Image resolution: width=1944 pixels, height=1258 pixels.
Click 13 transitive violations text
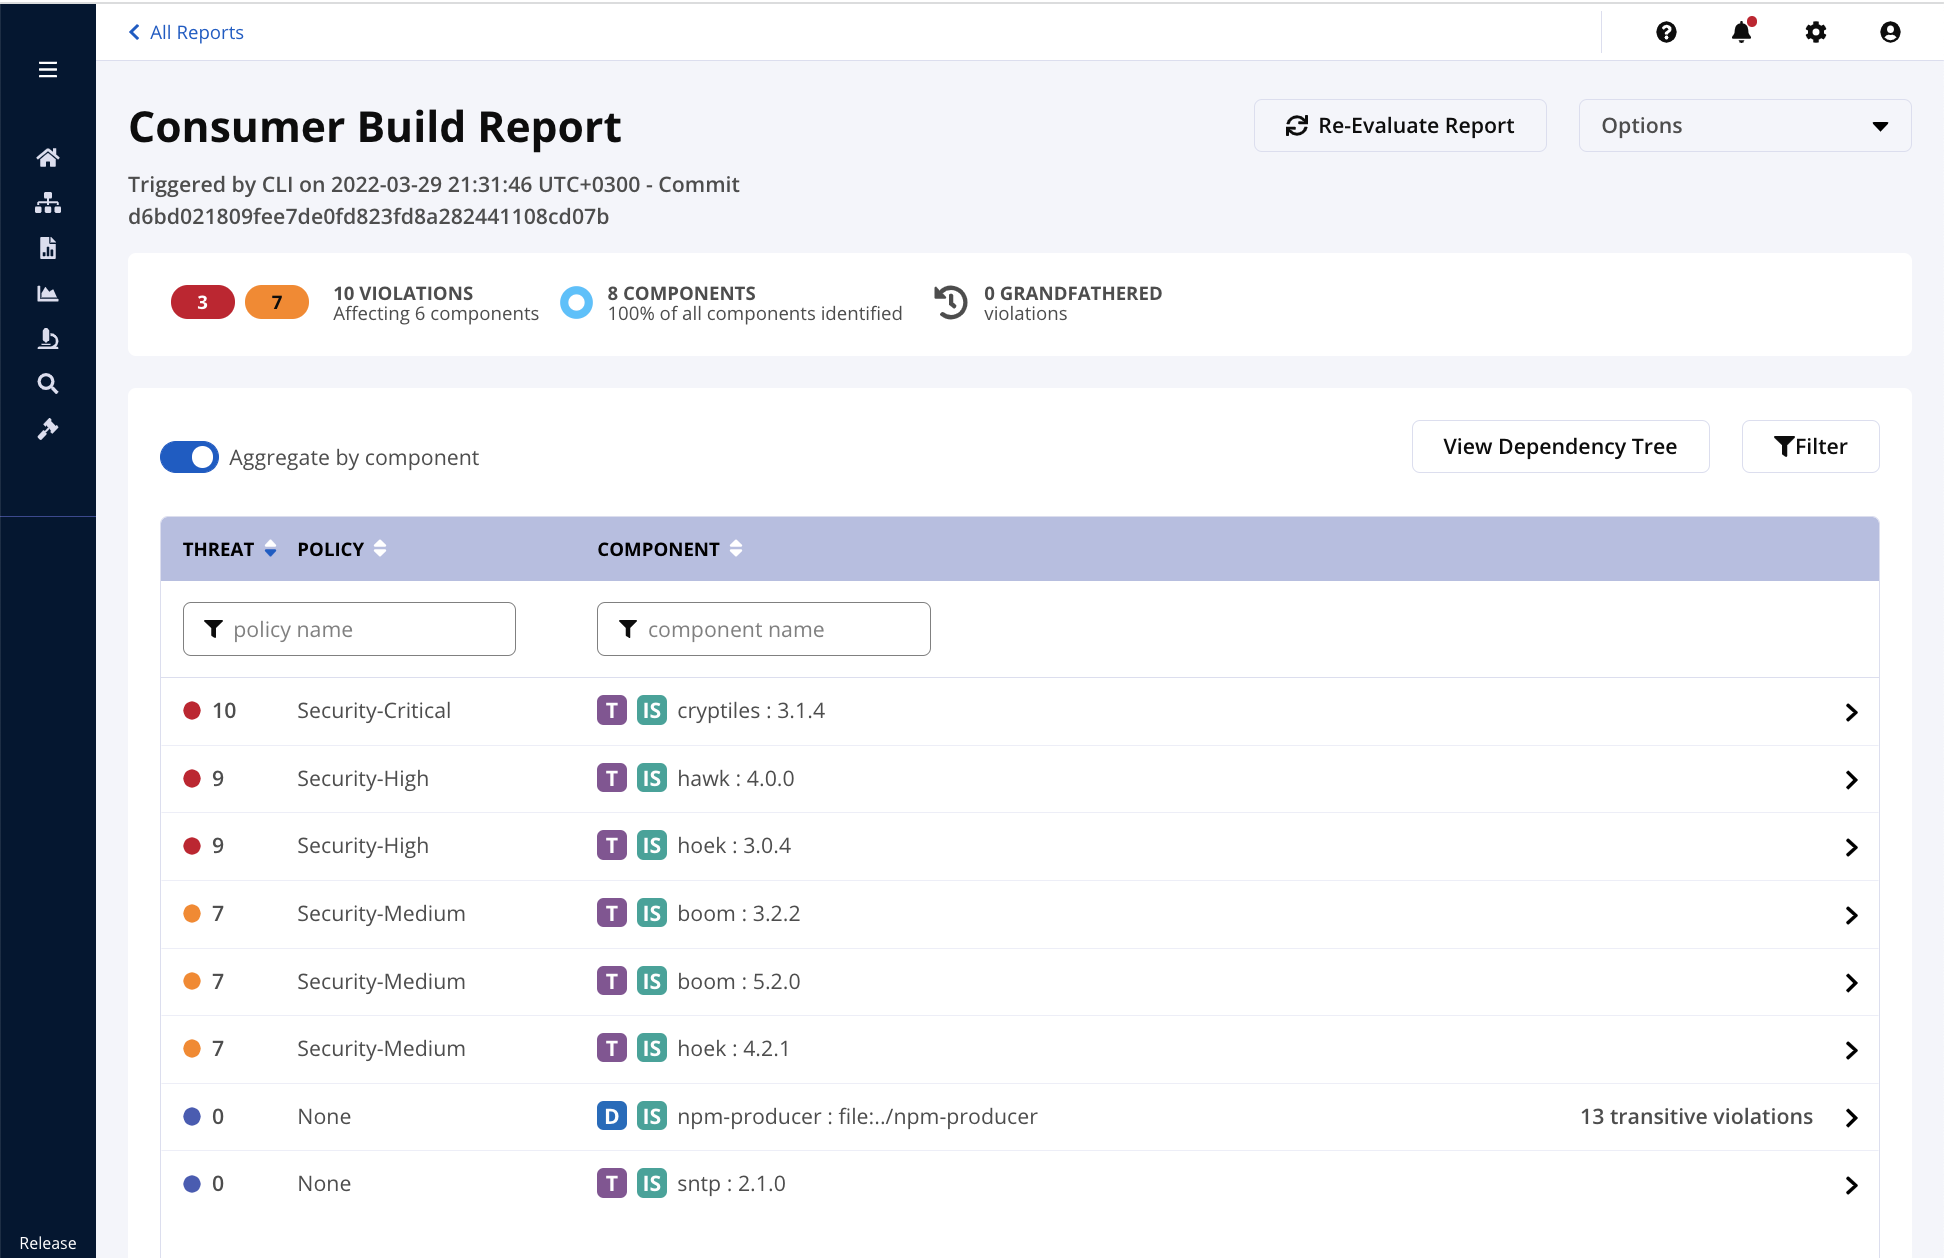1696,1116
